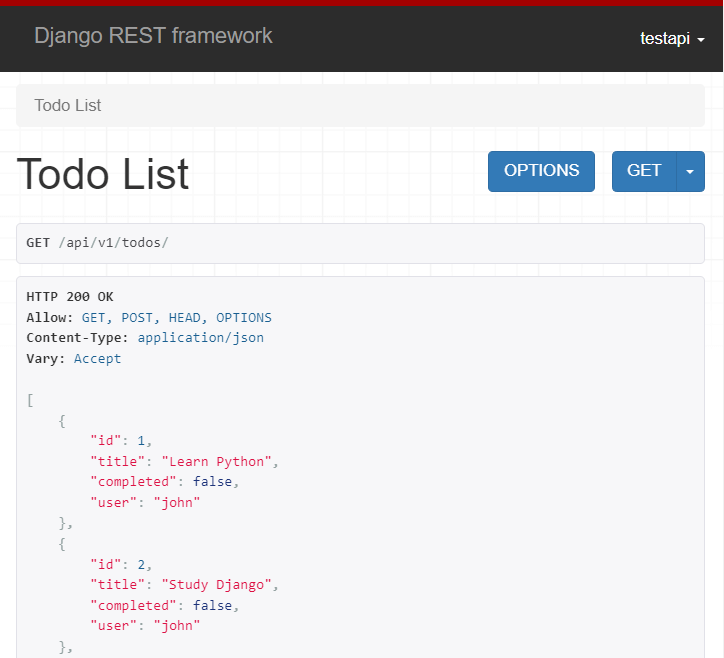Click the large Todo List page heading
This screenshot has height=658, width=724.
103,174
